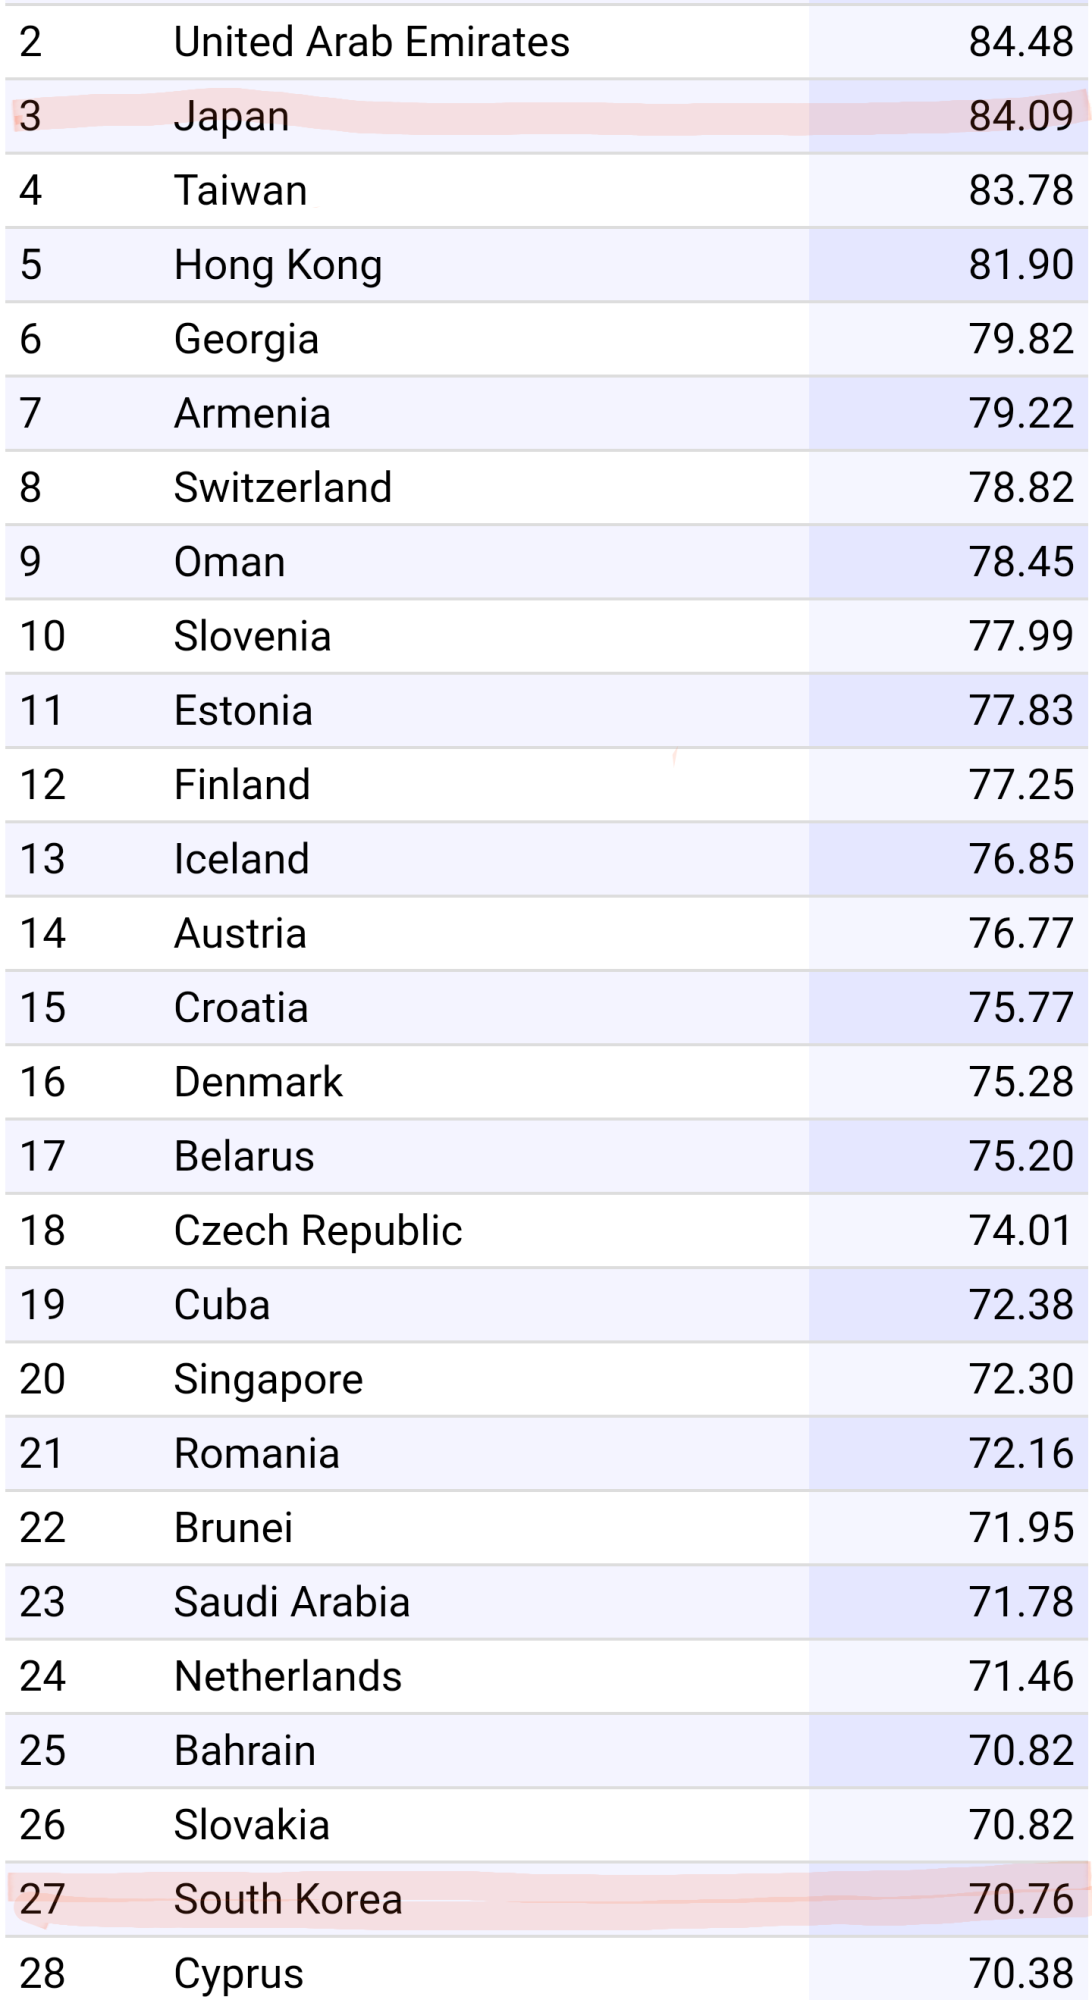This screenshot has height=2000, width=1092.
Task: Click the Hong Kong country name
Action: (x=277, y=265)
